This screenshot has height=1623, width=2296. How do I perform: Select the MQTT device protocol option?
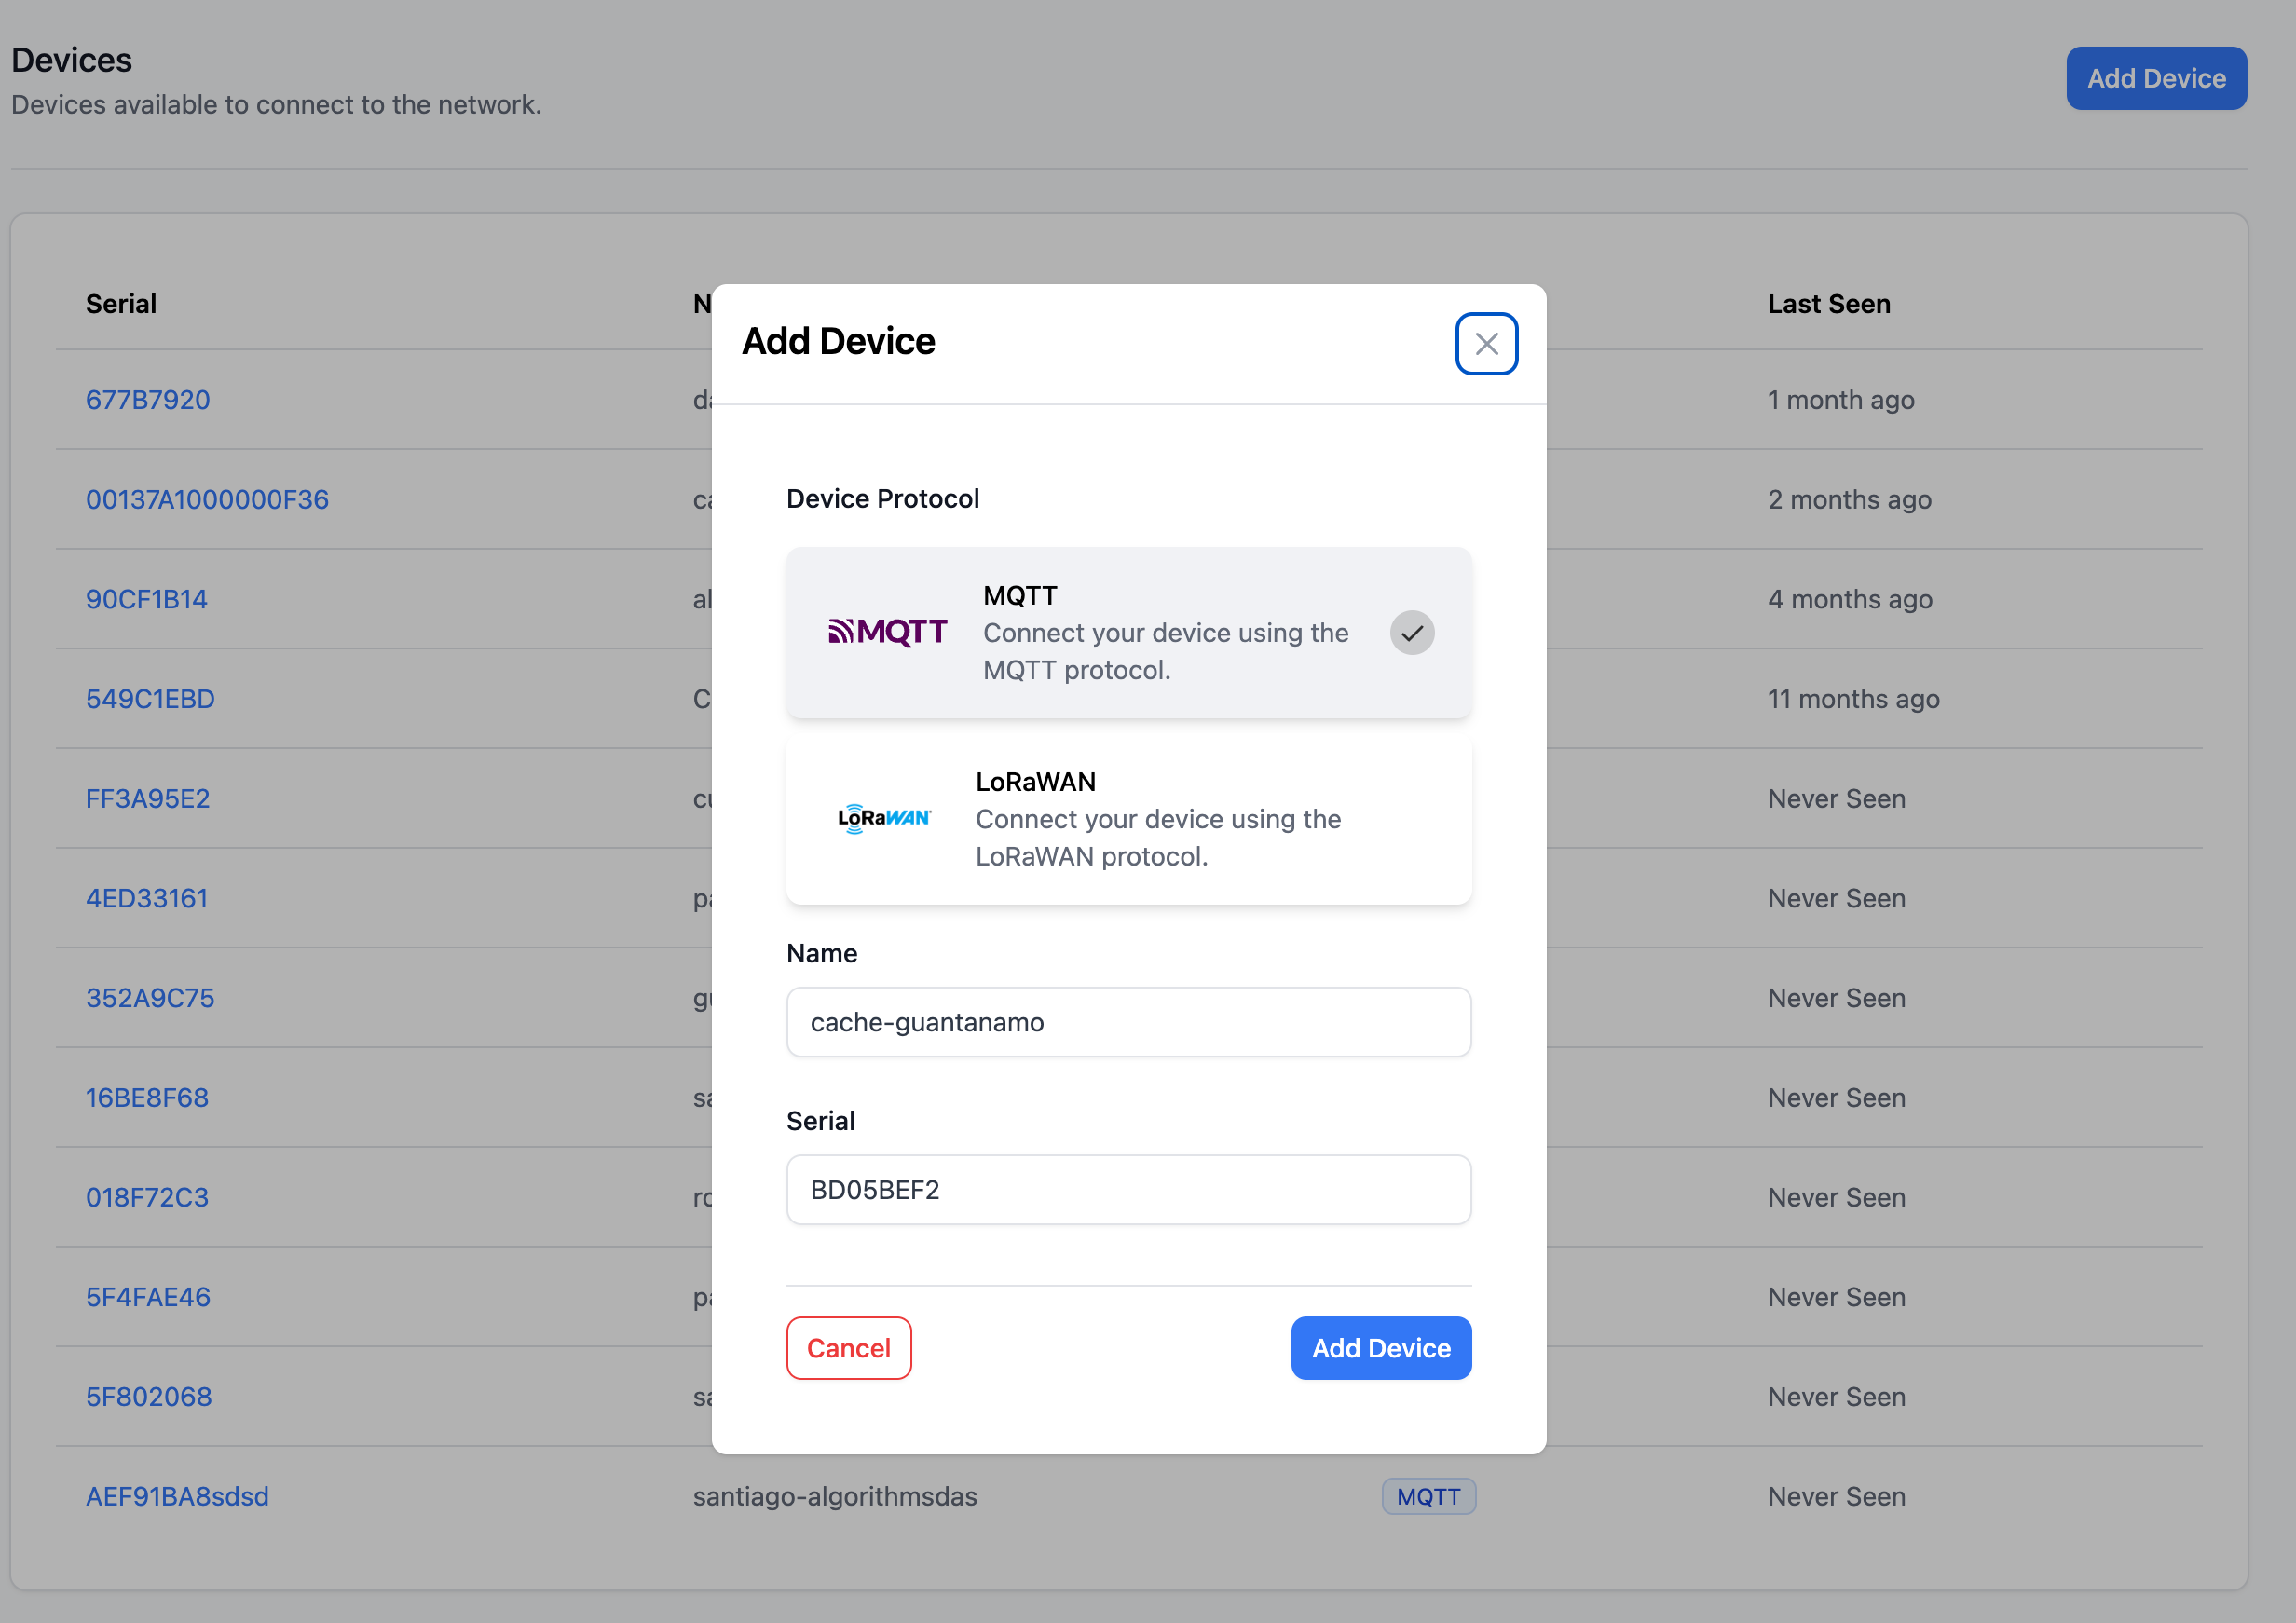tap(1128, 632)
